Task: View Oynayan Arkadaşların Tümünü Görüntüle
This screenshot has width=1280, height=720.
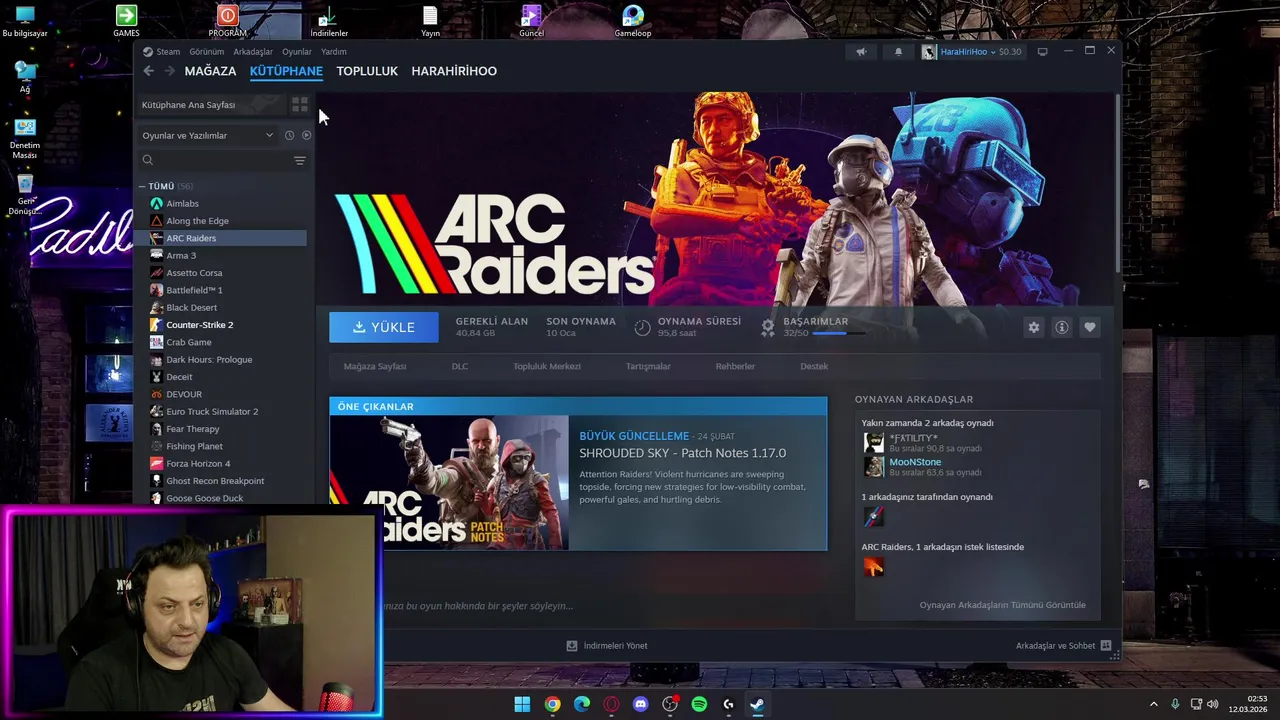Action: (1002, 605)
